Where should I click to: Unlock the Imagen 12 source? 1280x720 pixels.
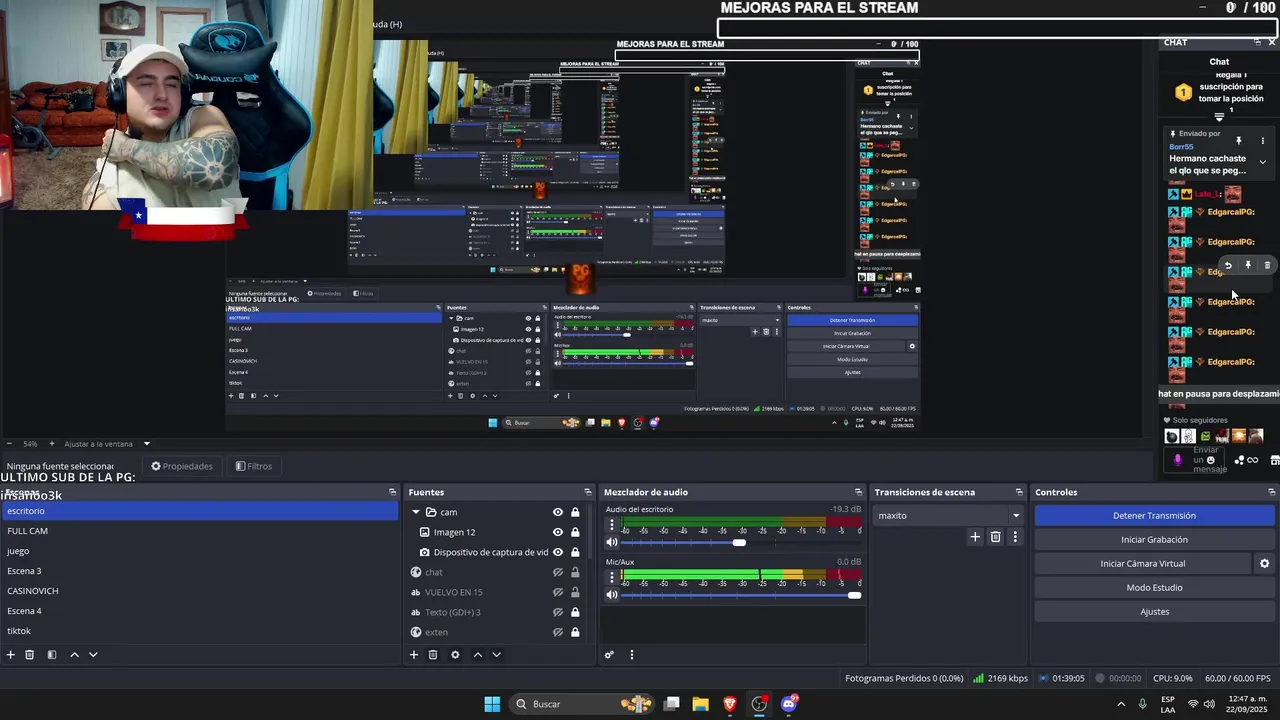coord(575,532)
